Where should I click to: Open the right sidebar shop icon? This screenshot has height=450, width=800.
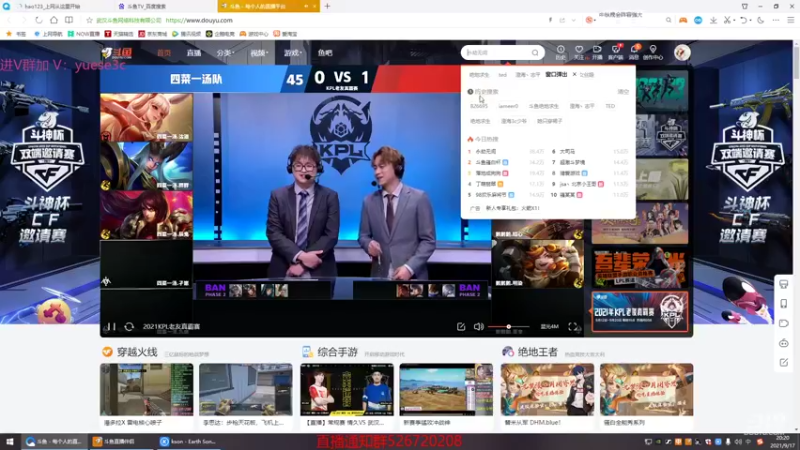tap(784, 284)
